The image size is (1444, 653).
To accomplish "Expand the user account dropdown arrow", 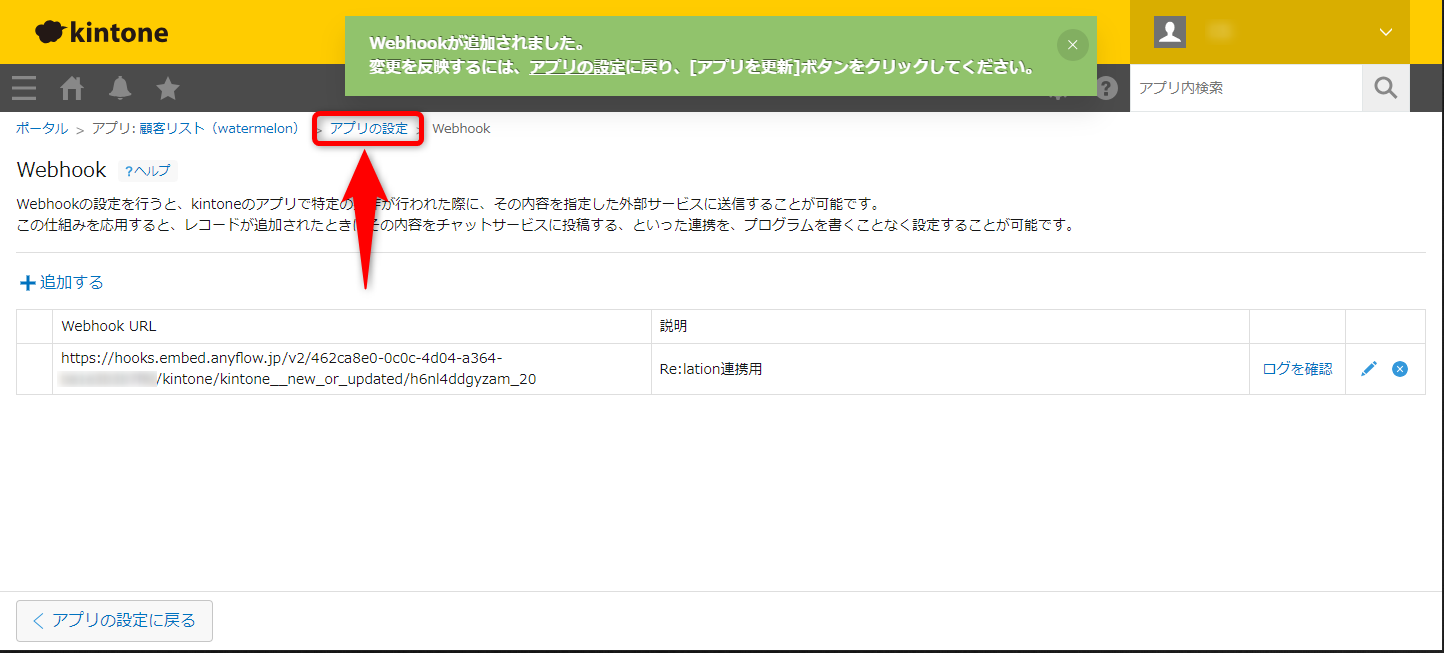I will click(1385, 32).
